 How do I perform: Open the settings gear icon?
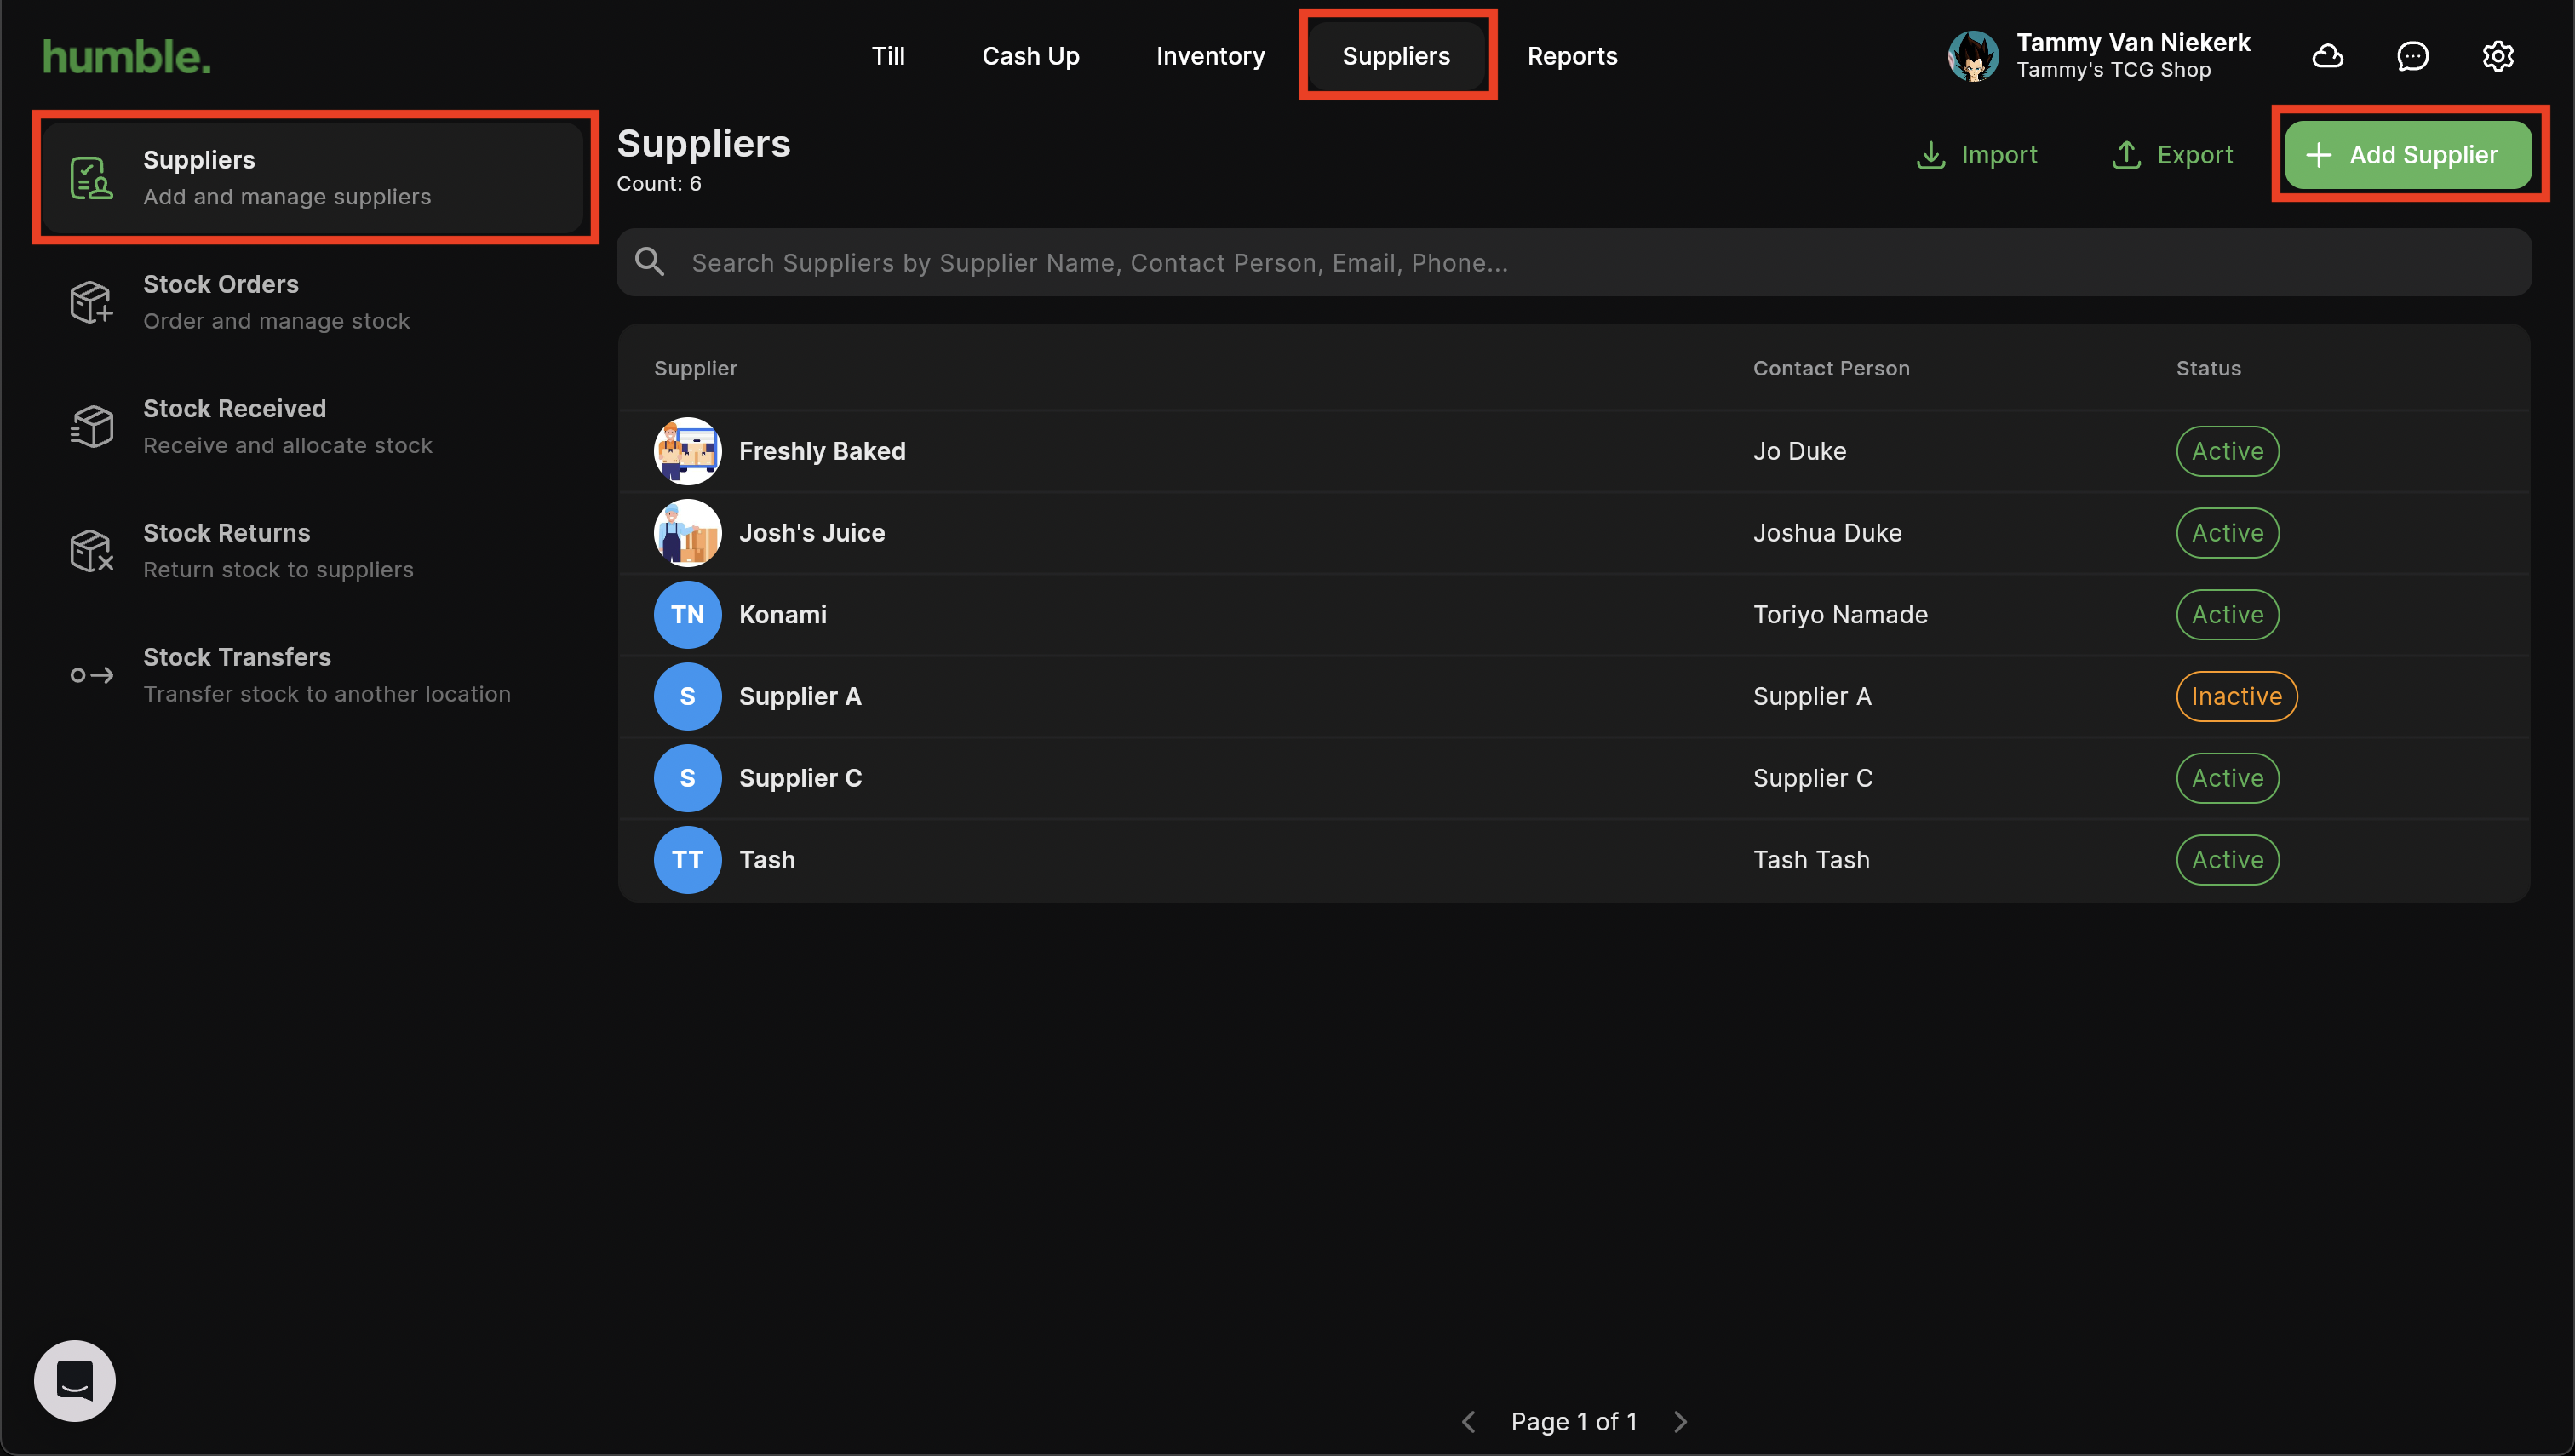(x=2497, y=56)
